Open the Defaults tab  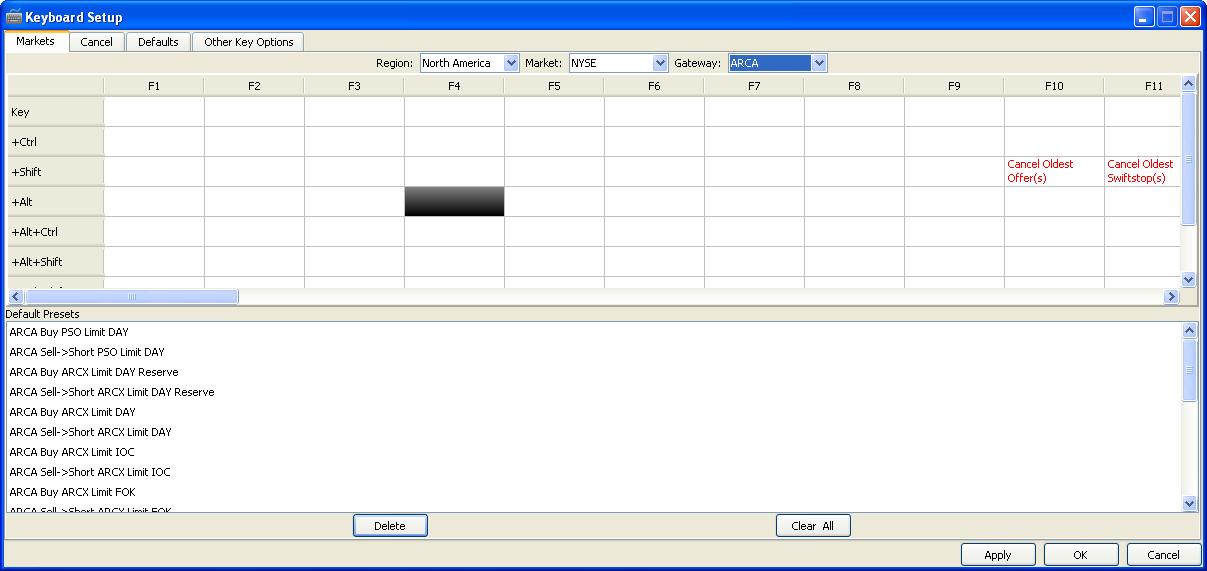[158, 42]
